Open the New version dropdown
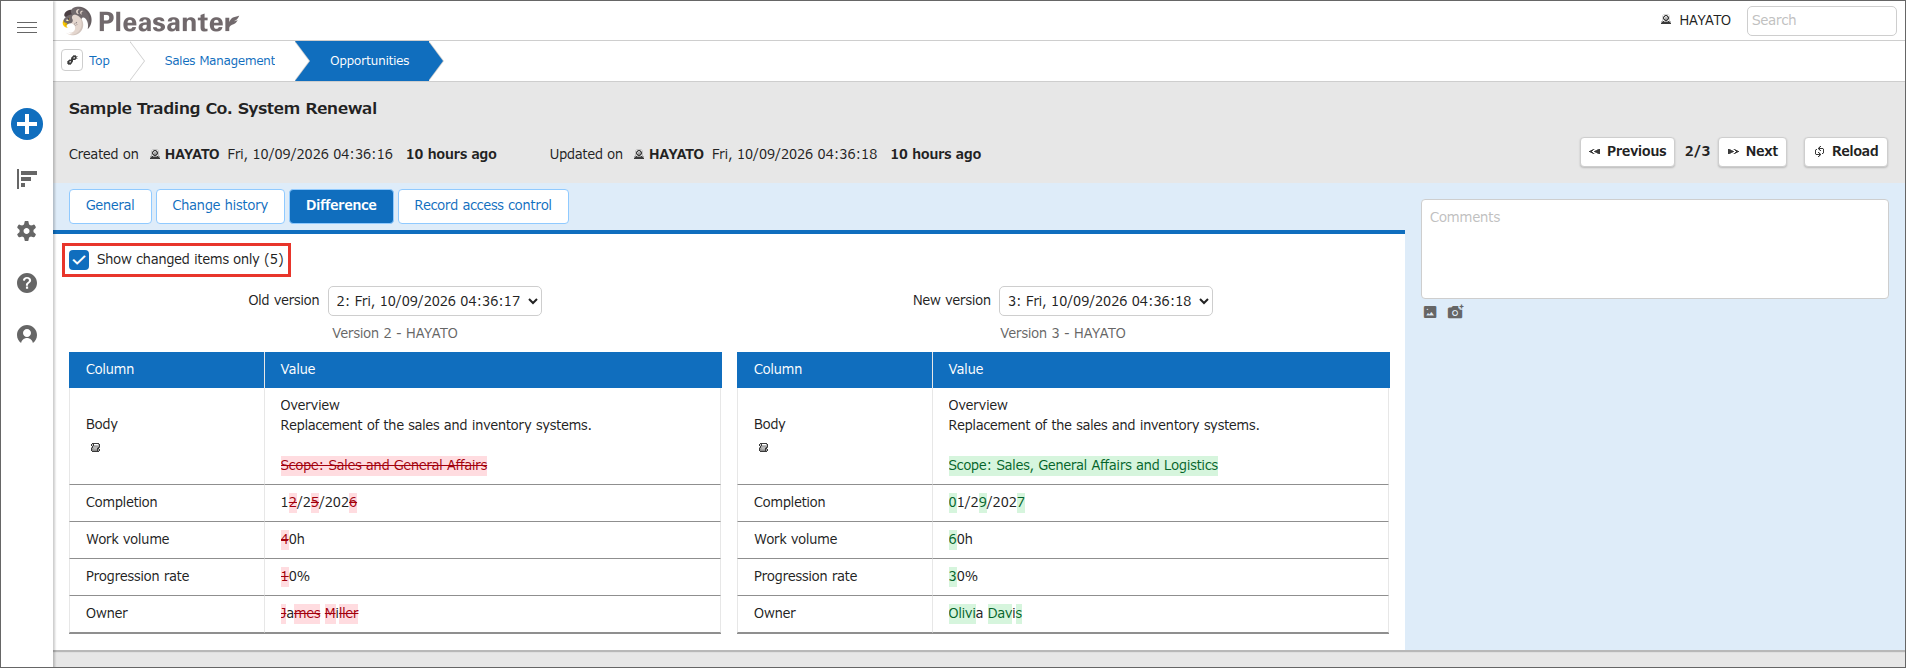Screen dimensions: 1906x668 (1106, 301)
